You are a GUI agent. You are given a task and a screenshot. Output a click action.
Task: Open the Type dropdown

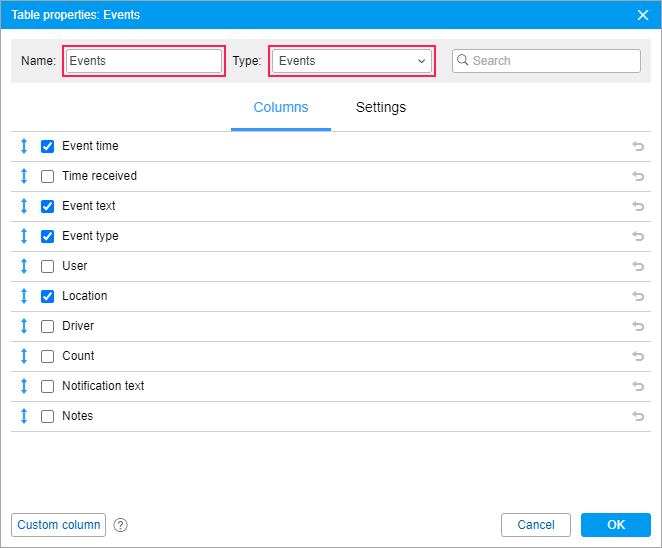(352, 61)
